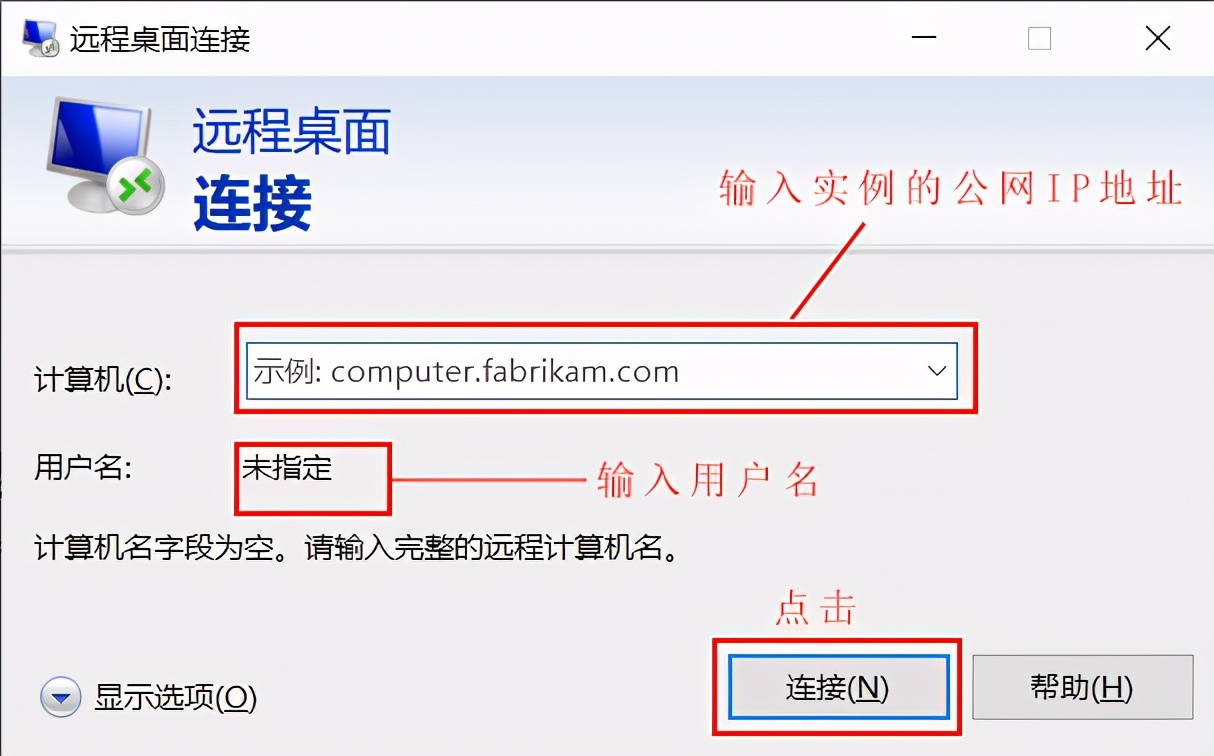
Task: Click the 计算机(C): field label
Action: 104,380
